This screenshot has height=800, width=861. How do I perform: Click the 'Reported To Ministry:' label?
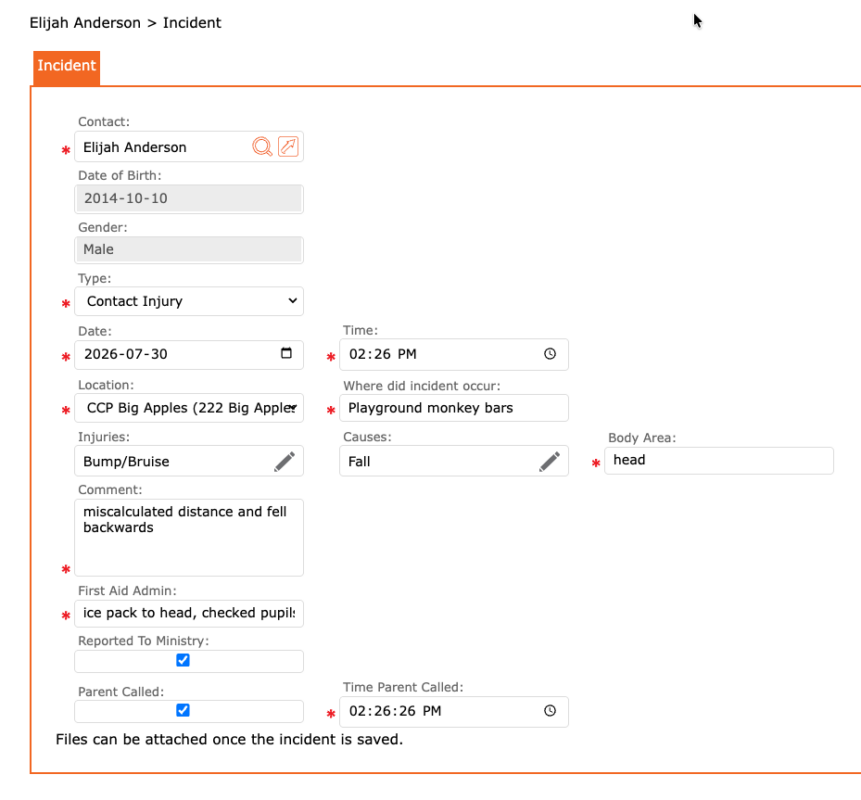click(143, 641)
